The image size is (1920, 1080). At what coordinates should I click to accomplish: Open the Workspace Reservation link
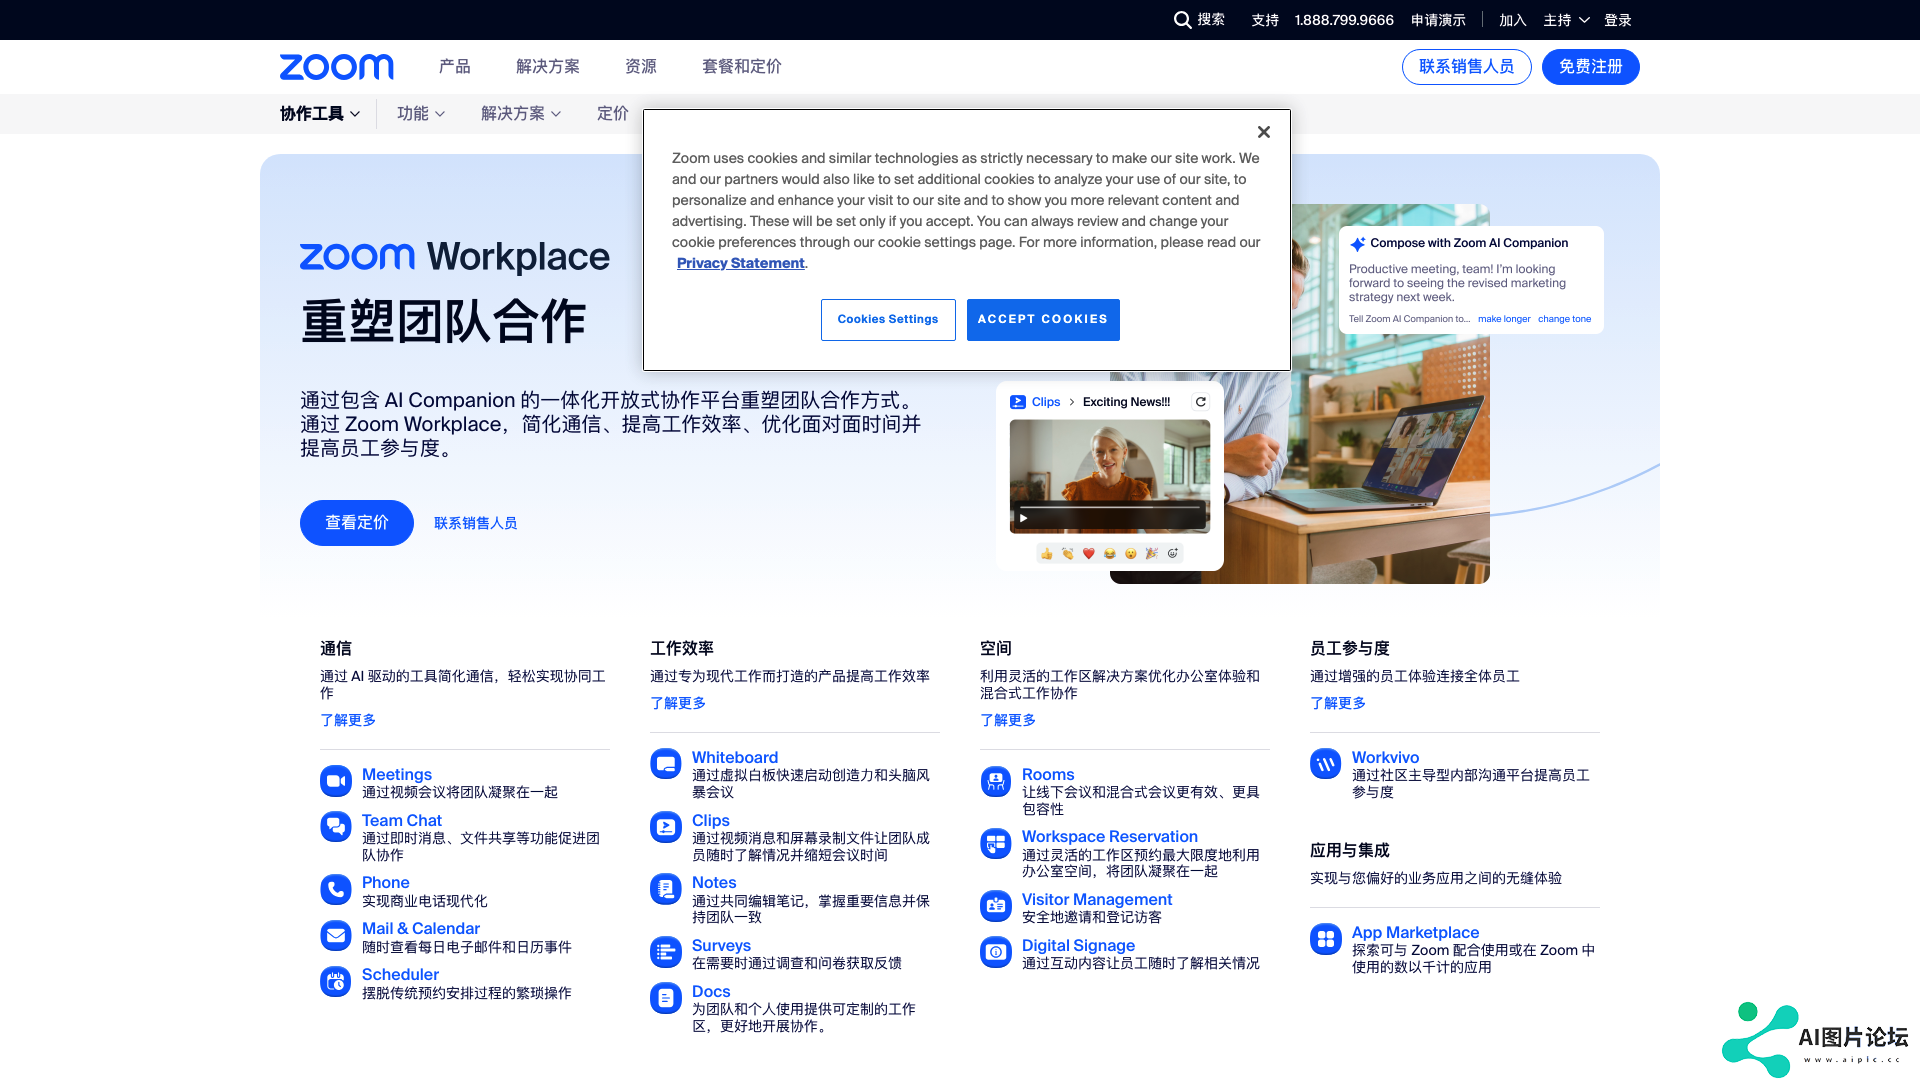pyautogui.click(x=1110, y=836)
